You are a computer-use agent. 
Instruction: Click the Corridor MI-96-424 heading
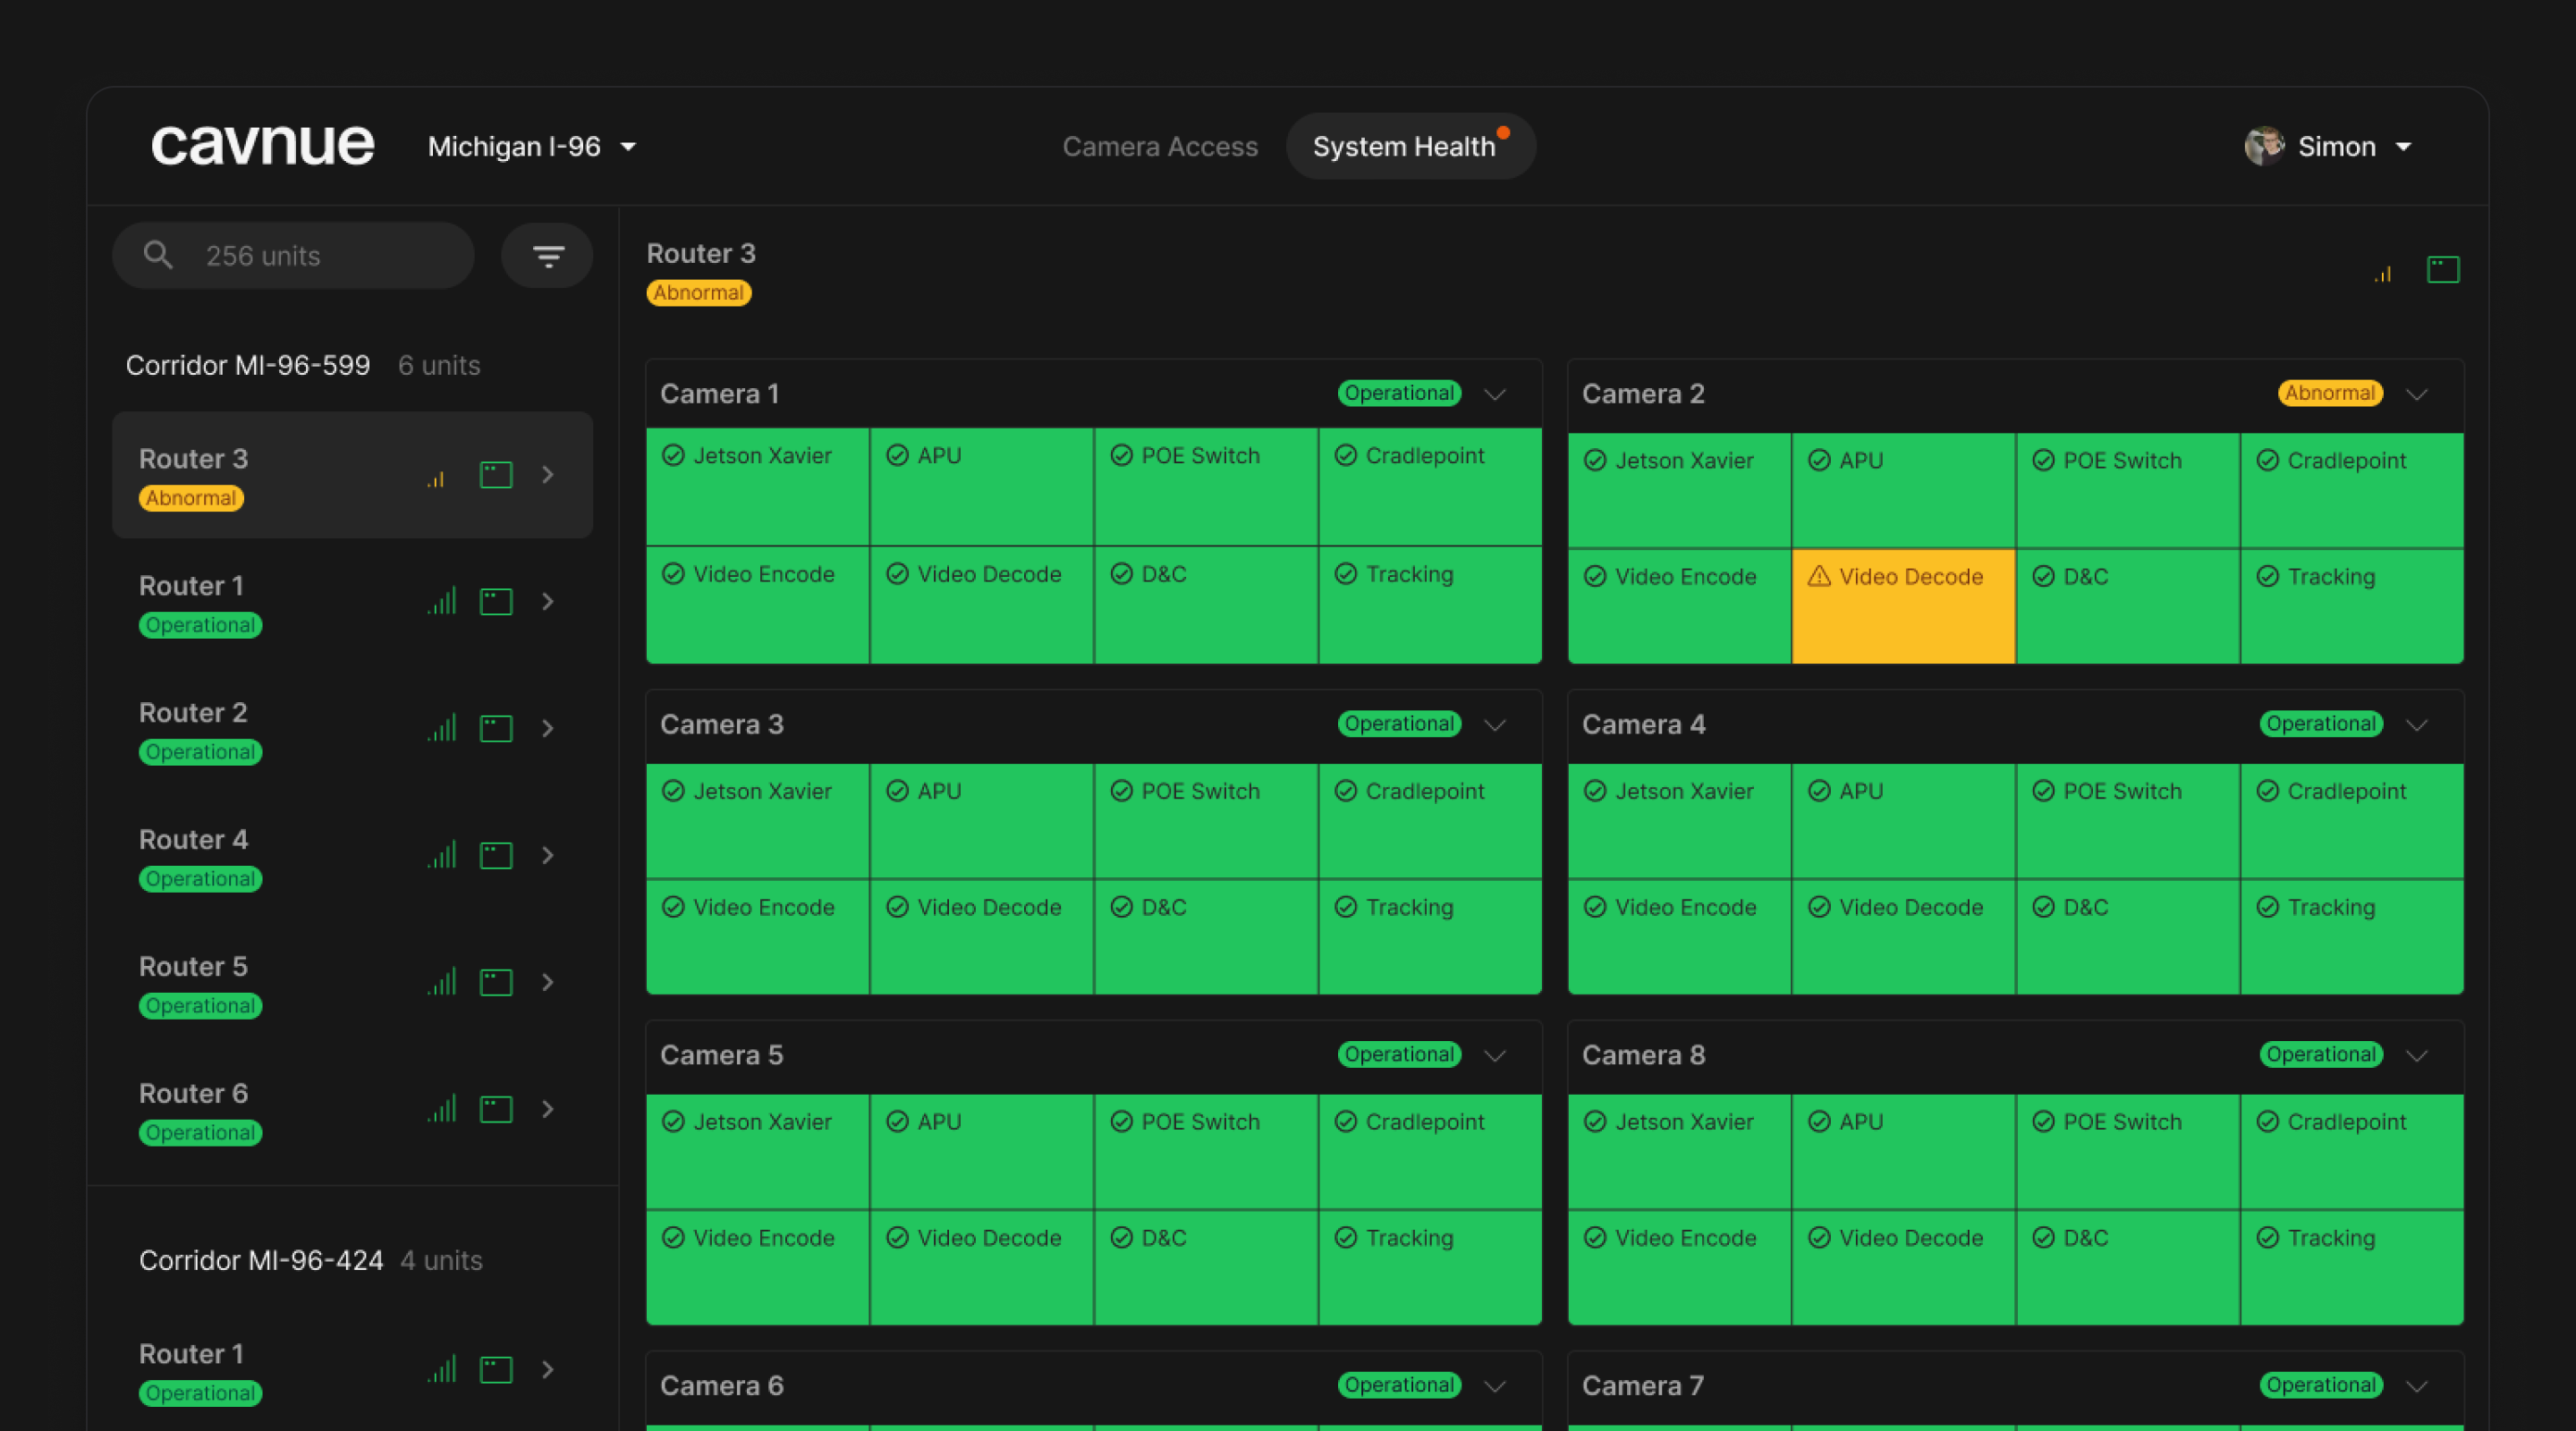[x=261, y=1260]
